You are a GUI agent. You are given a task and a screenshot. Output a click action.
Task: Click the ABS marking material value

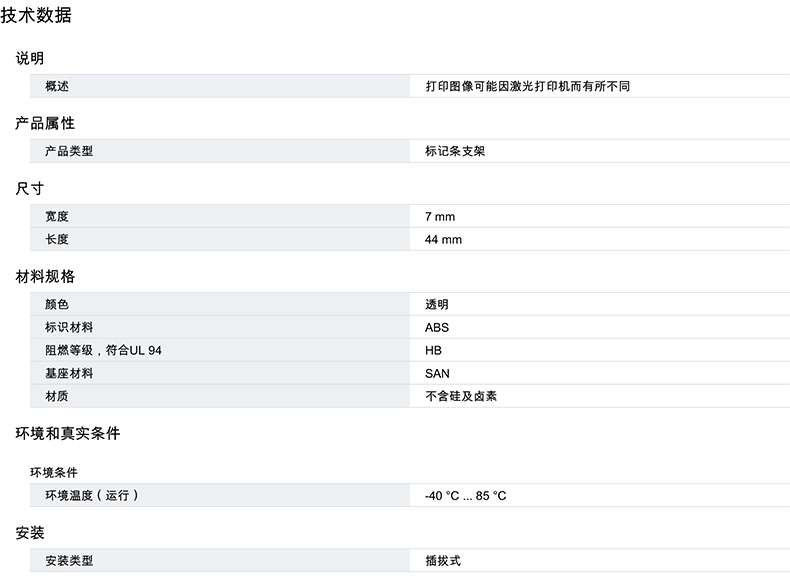[437, 328]
